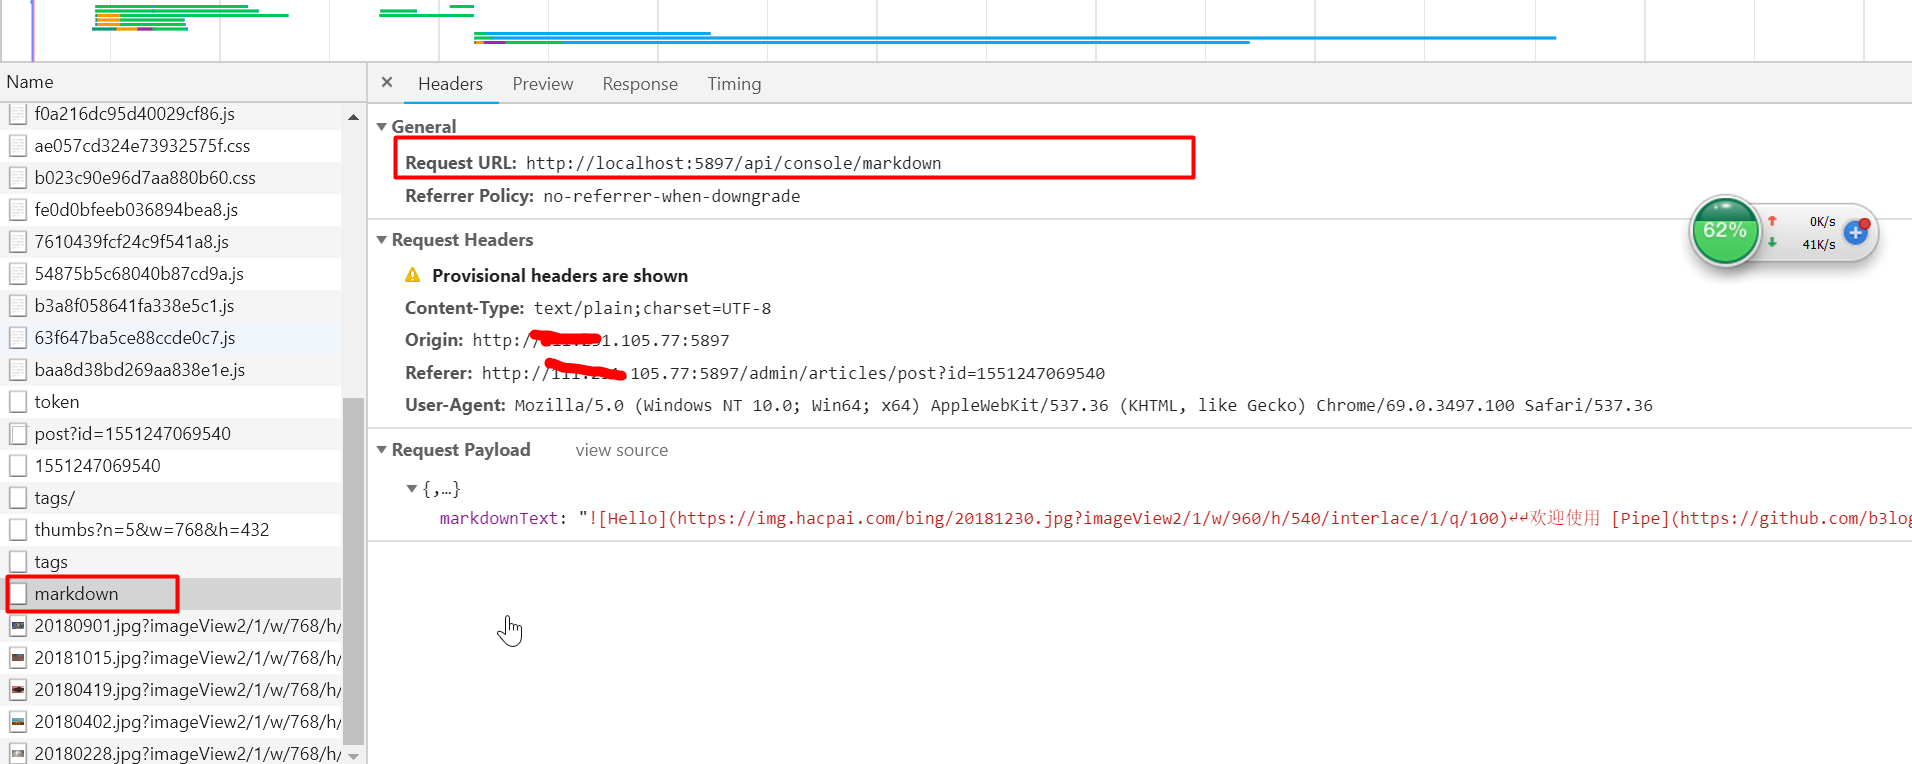Click the Referrer Policy value no-referrer-when-downgrade
Viewport: 1912px width, 764px height.
[x=671, y=196]
